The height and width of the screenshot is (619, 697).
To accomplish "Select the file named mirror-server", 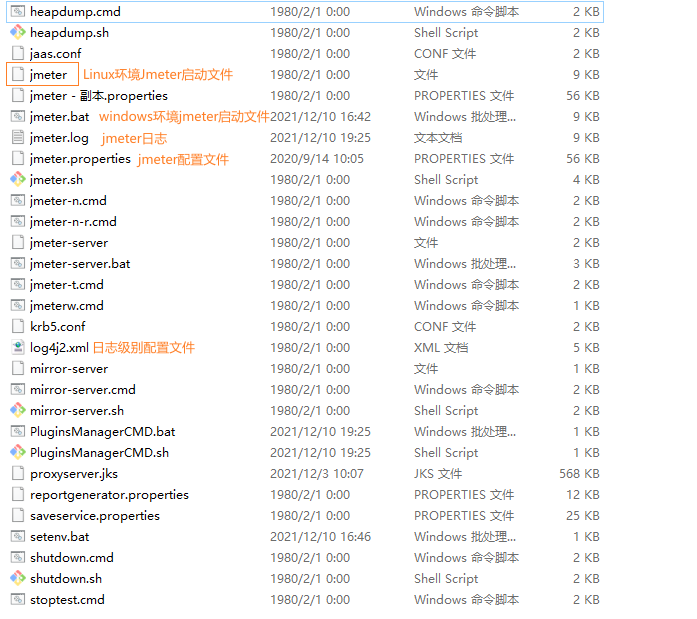I will [x=69, y=368].
